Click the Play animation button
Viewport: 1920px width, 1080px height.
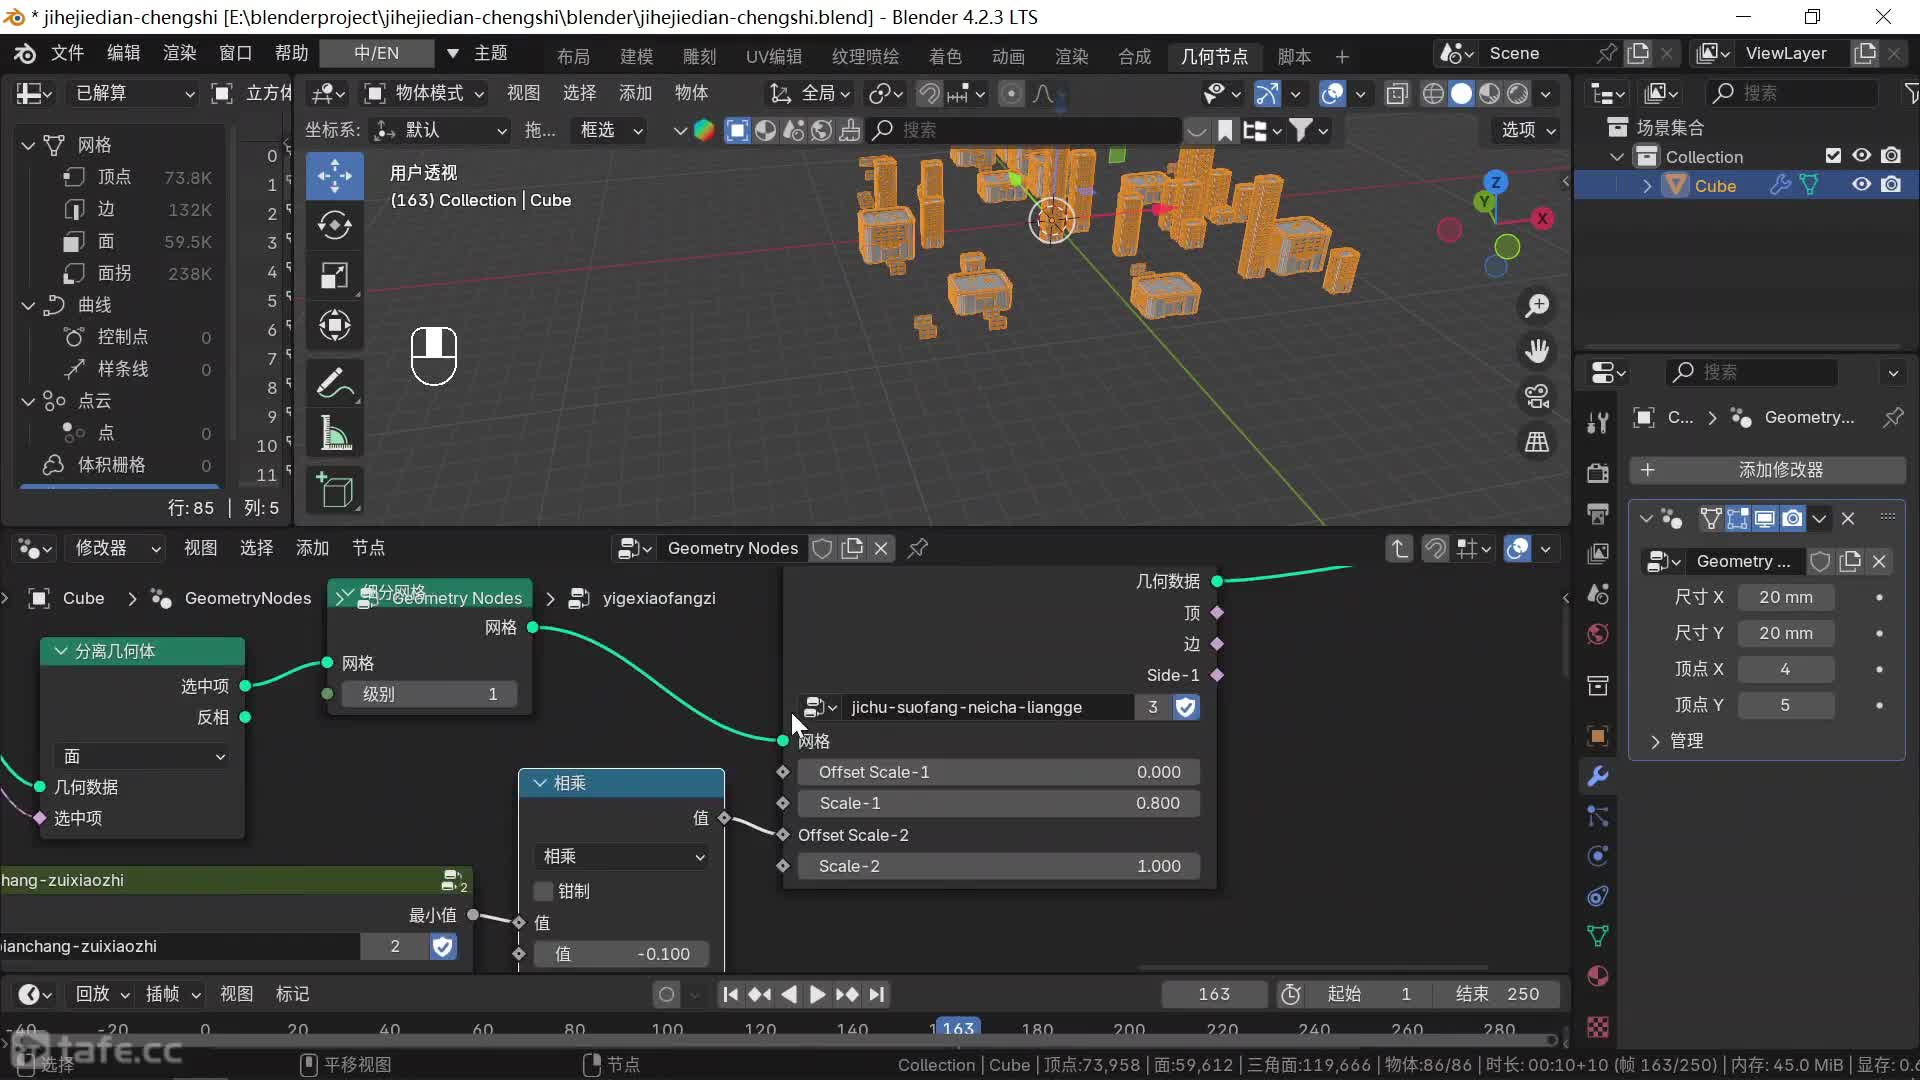coord(817,994)
